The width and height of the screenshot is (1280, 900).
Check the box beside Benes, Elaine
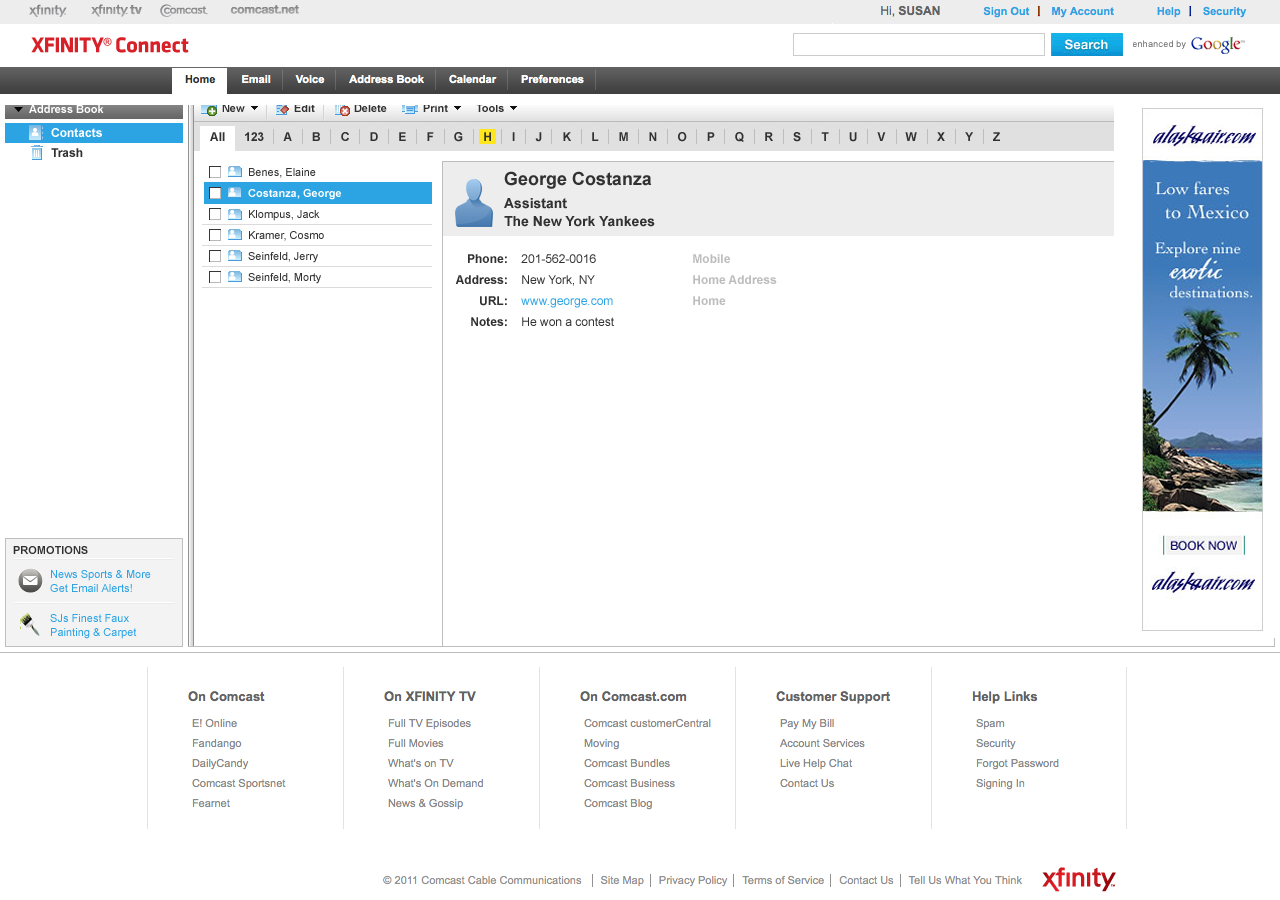[215, 172]
